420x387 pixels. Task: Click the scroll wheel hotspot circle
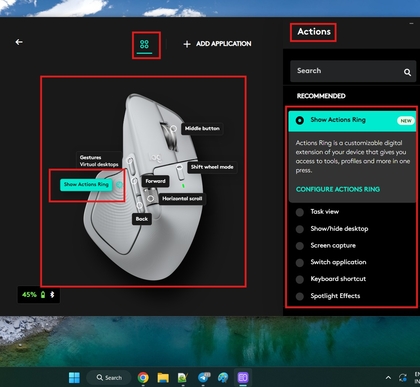tap(173, 128)
